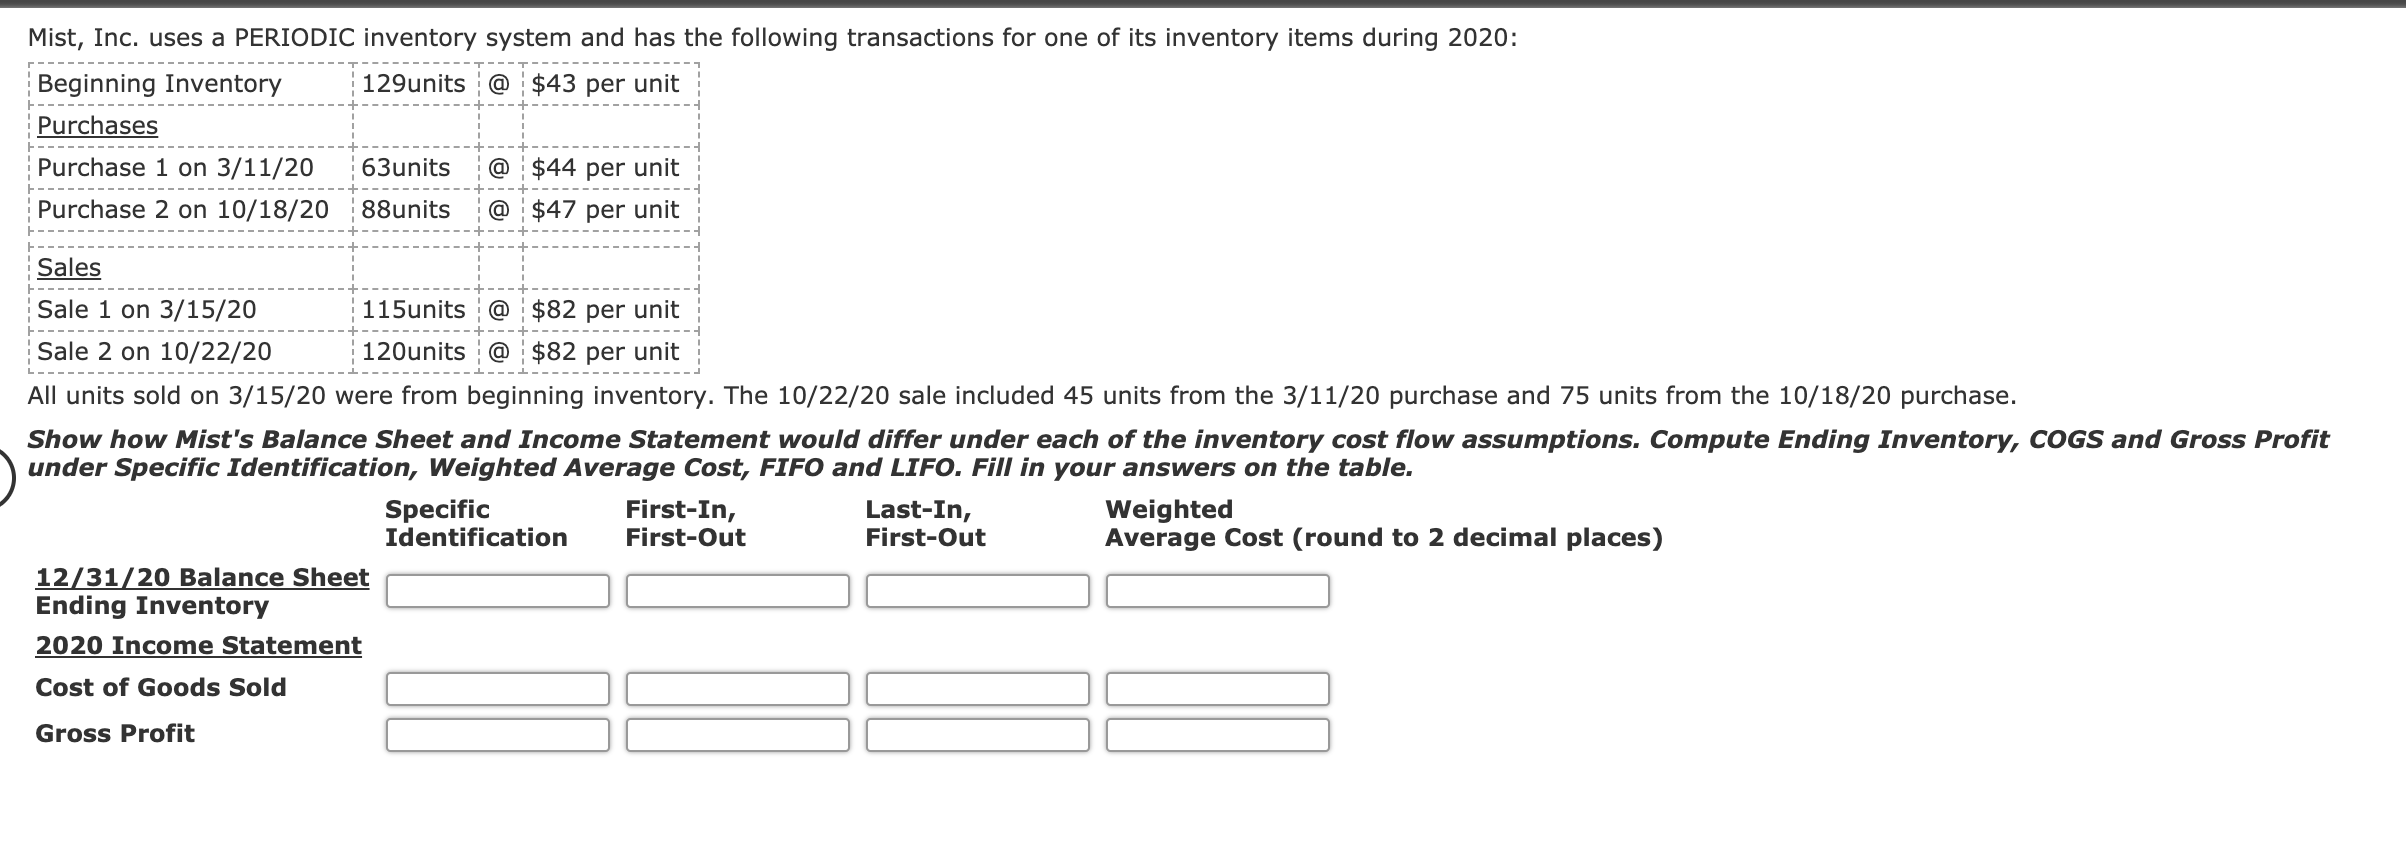
Task: Click the 12/31/20 Balance Sheet heading
Action: click(x=200, y=576)
